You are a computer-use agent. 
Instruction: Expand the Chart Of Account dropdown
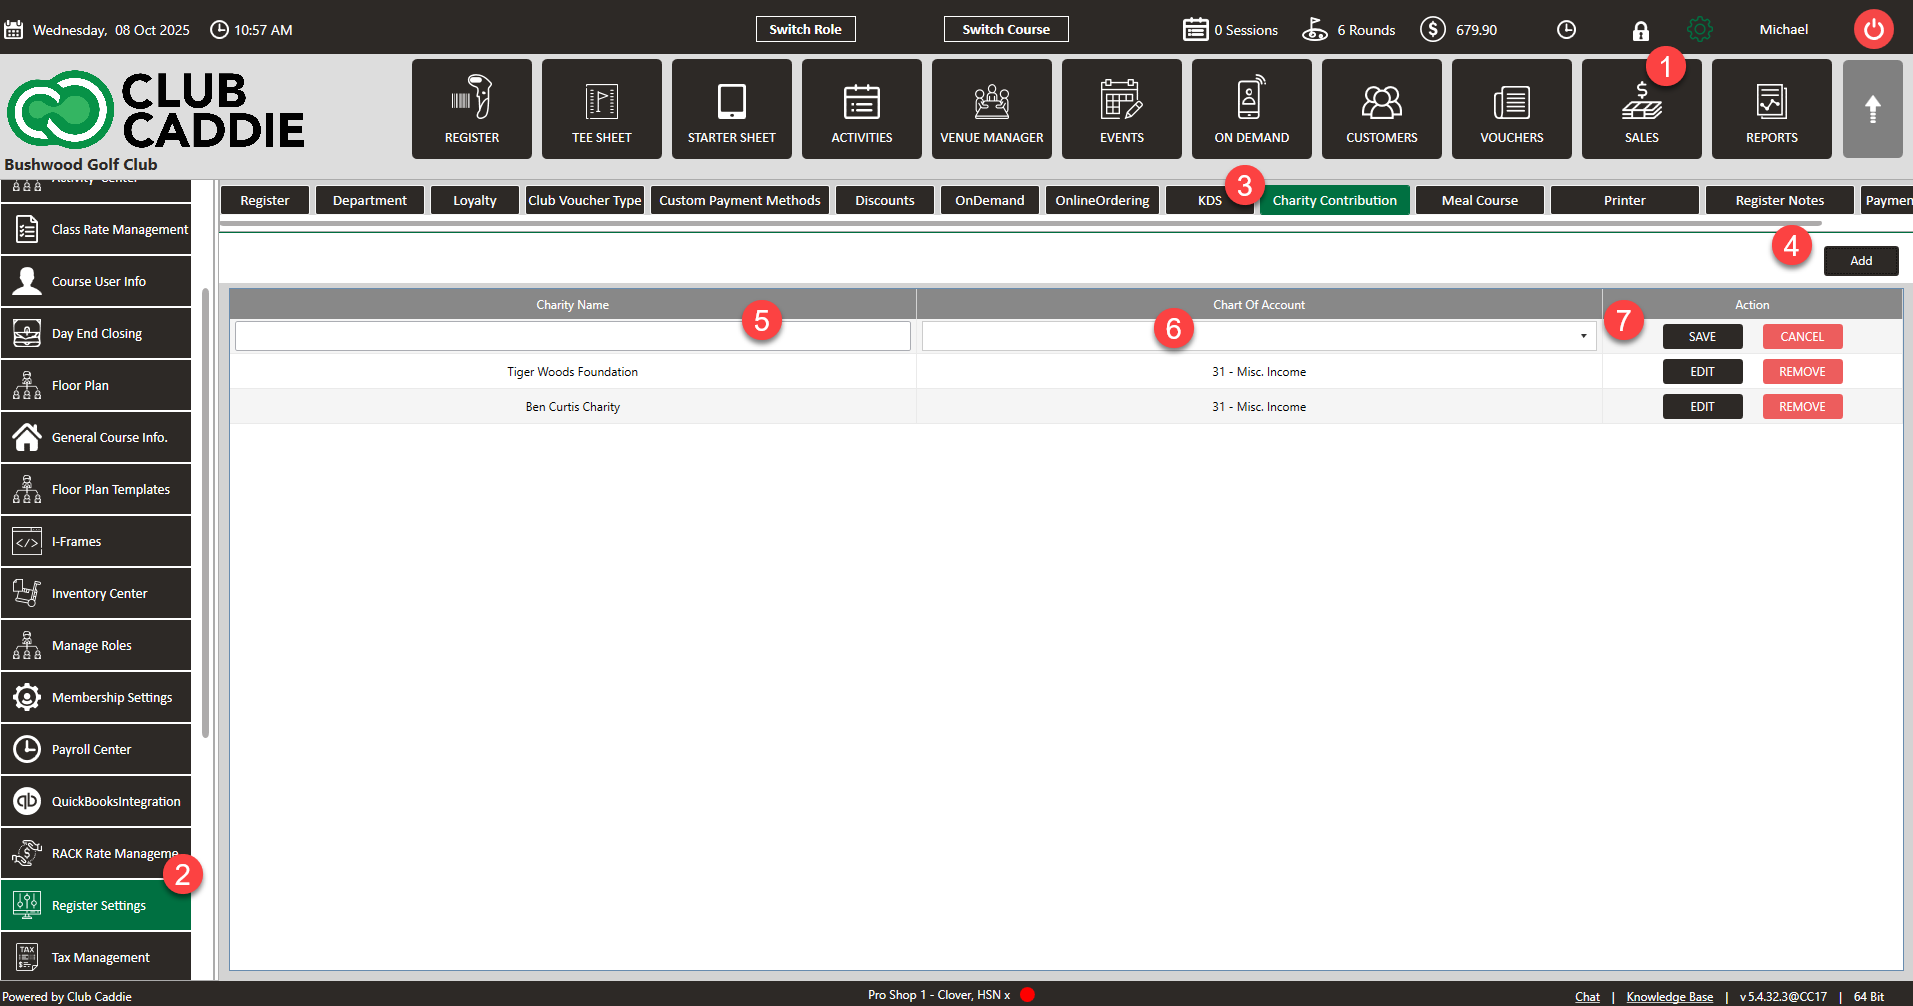pos(1583,336)
